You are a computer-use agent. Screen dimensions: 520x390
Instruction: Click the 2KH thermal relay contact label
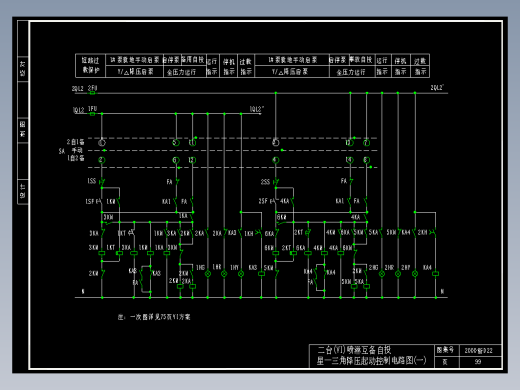point(422,232)
